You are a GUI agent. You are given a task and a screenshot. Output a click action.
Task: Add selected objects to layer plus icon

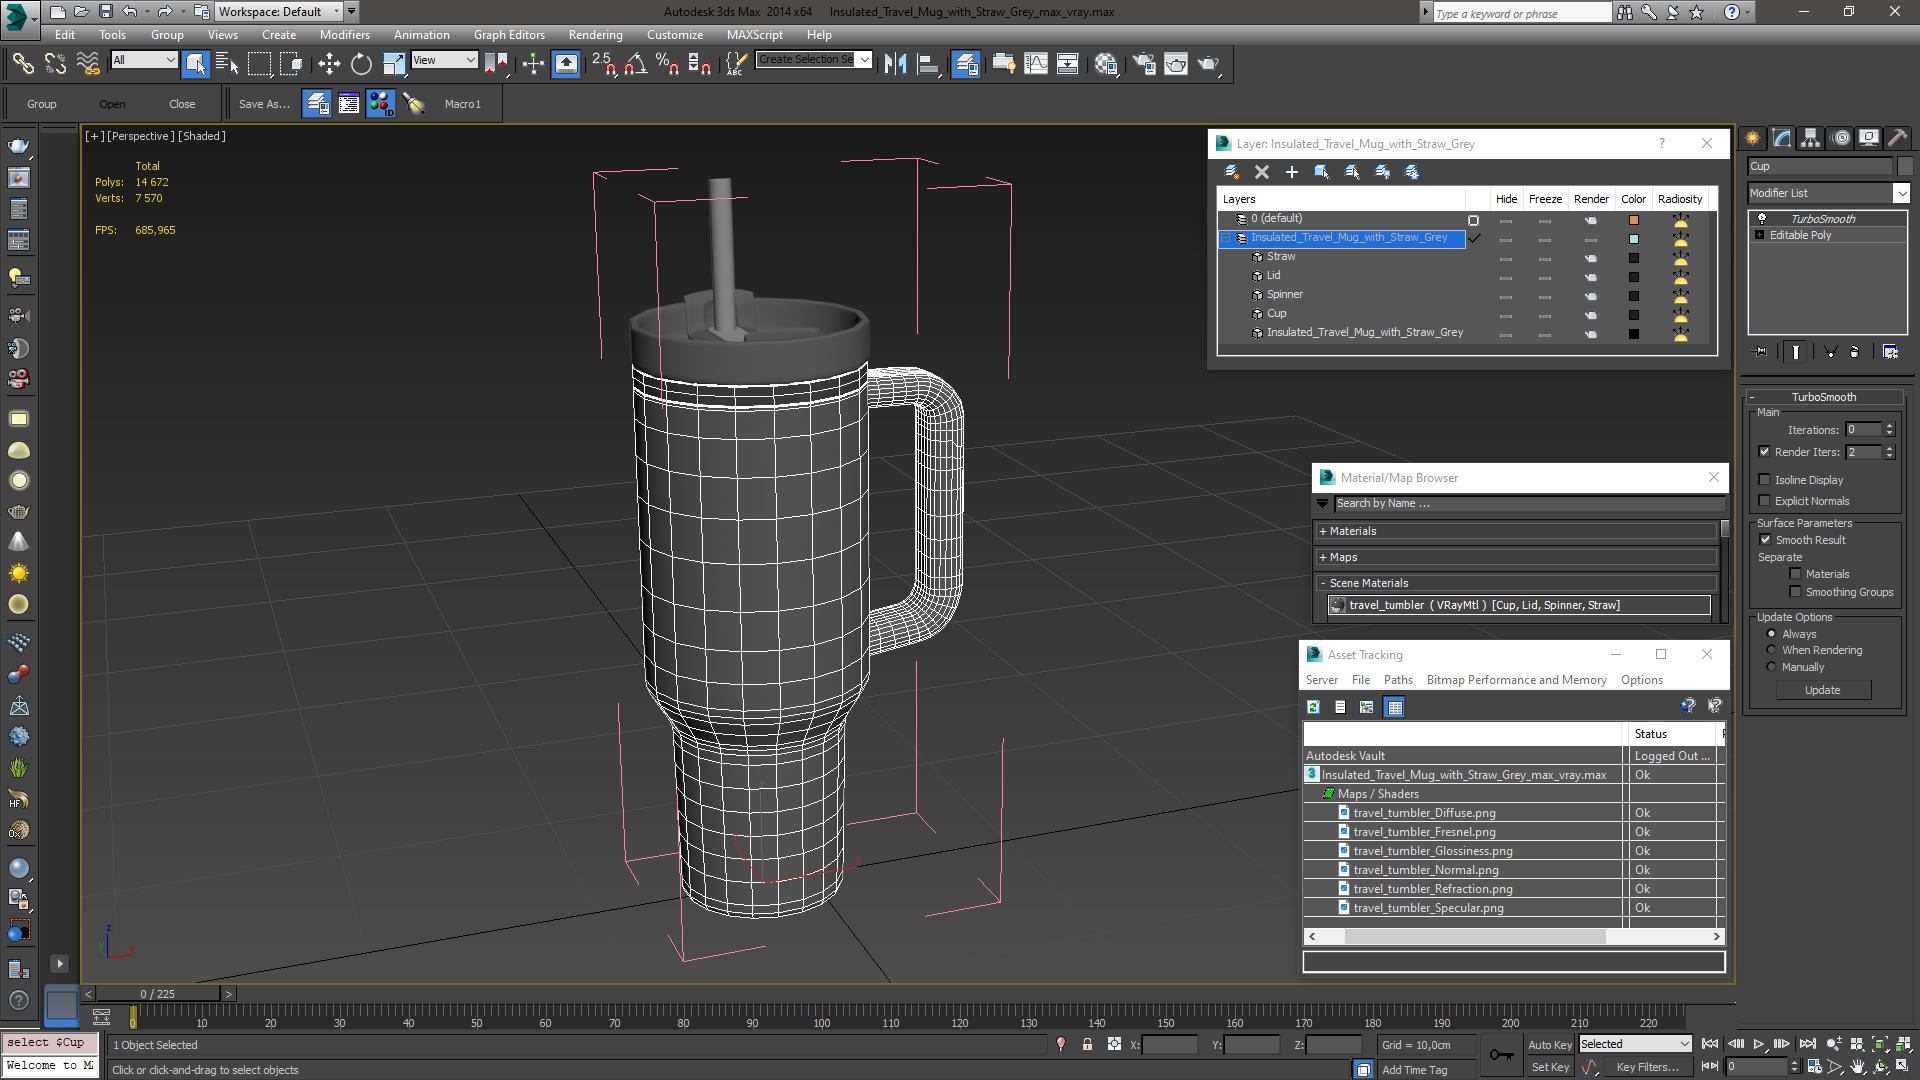pyautogui.click(x=1292, y=172)
